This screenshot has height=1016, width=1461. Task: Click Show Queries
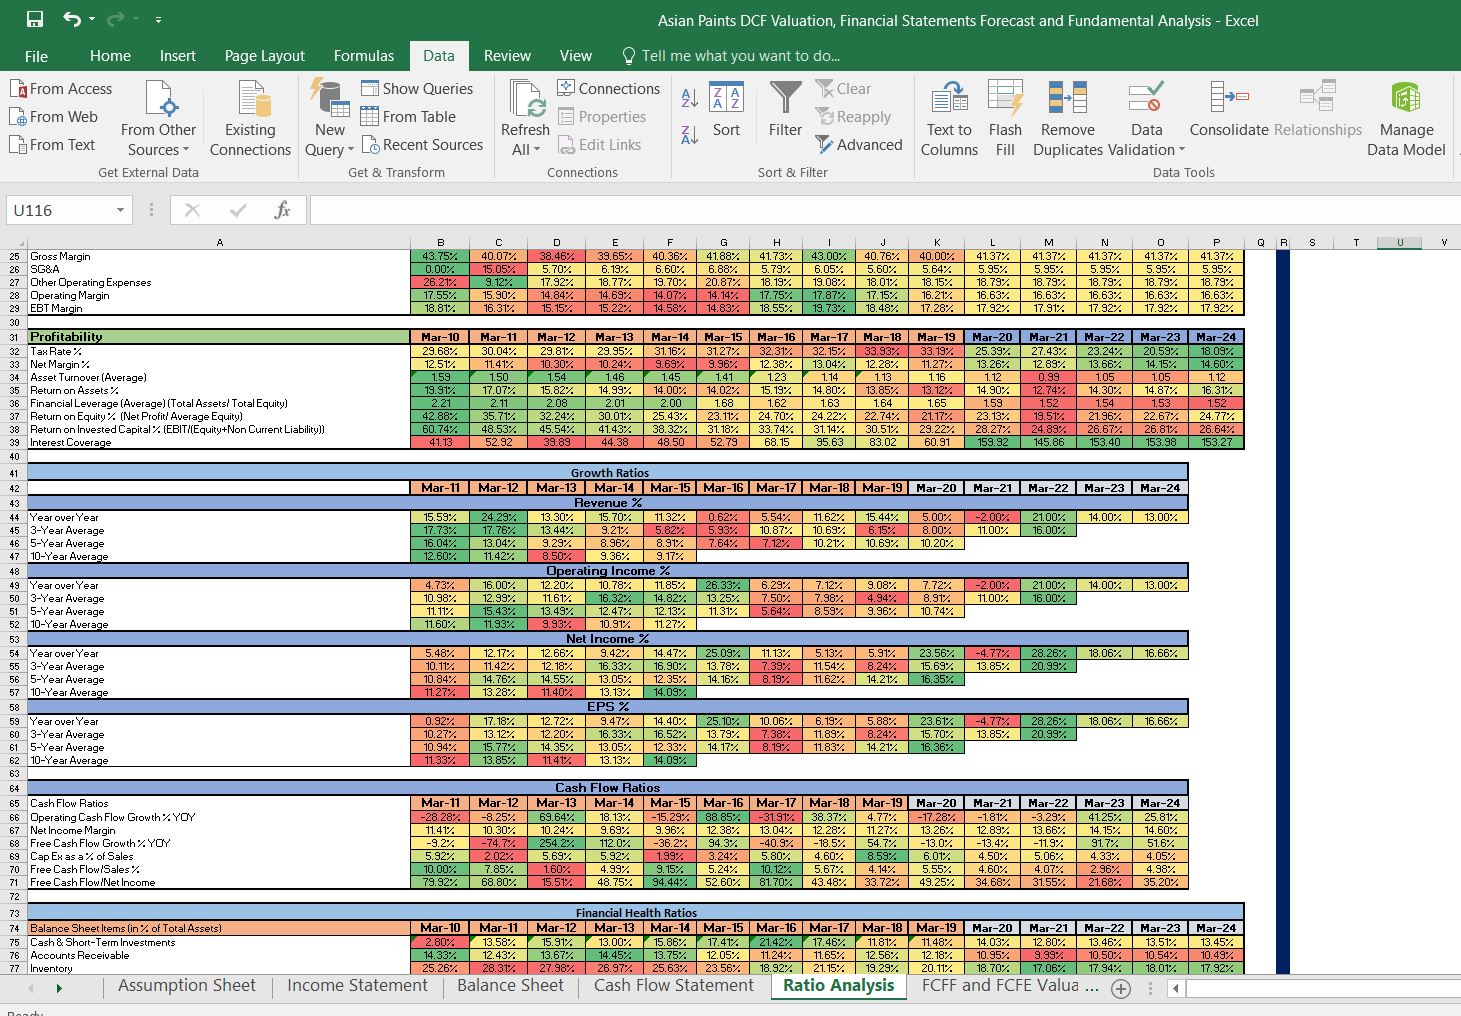point(417,89)
